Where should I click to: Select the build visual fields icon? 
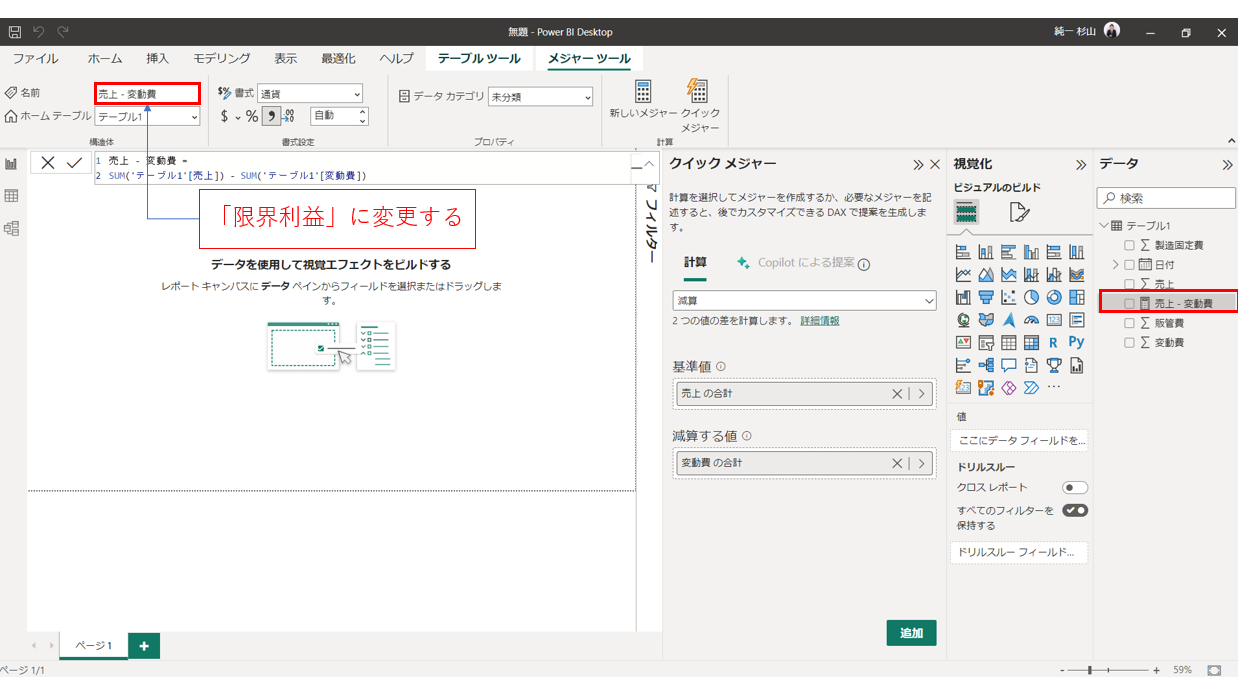coord(966,211)
